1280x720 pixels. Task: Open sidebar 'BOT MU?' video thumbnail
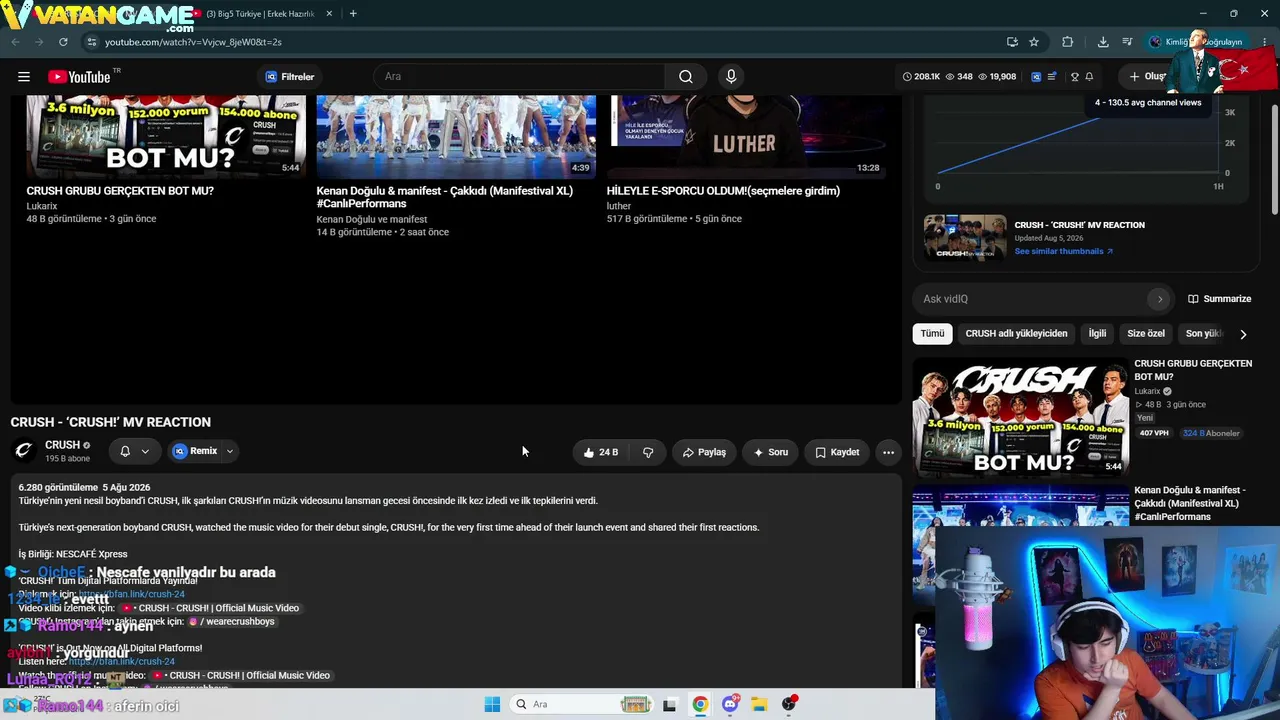point(1020,417)
